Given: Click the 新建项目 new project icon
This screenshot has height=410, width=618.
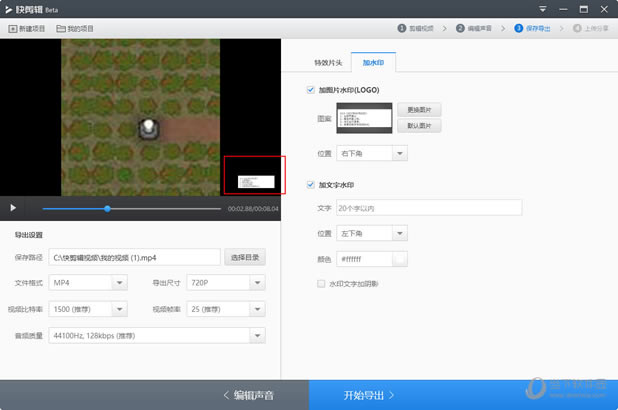Looking at the screenshot, I should 13,29.
